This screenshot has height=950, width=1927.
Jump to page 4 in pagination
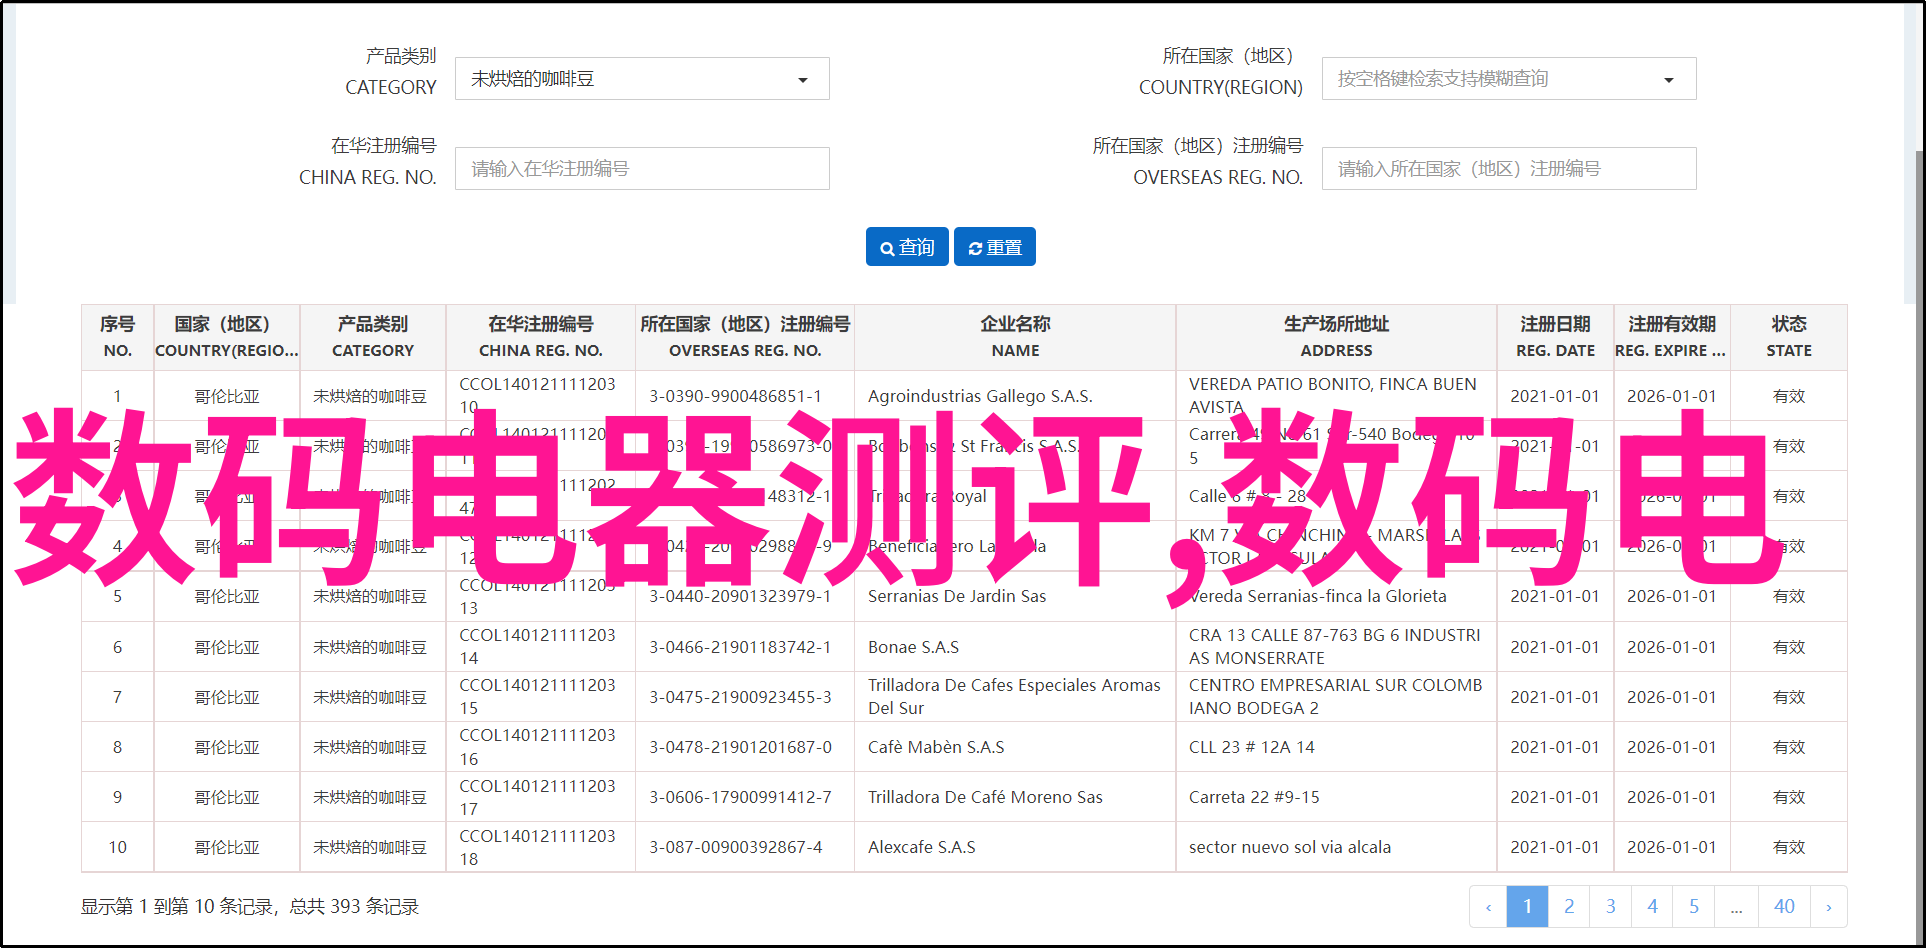click(1652, 906)
